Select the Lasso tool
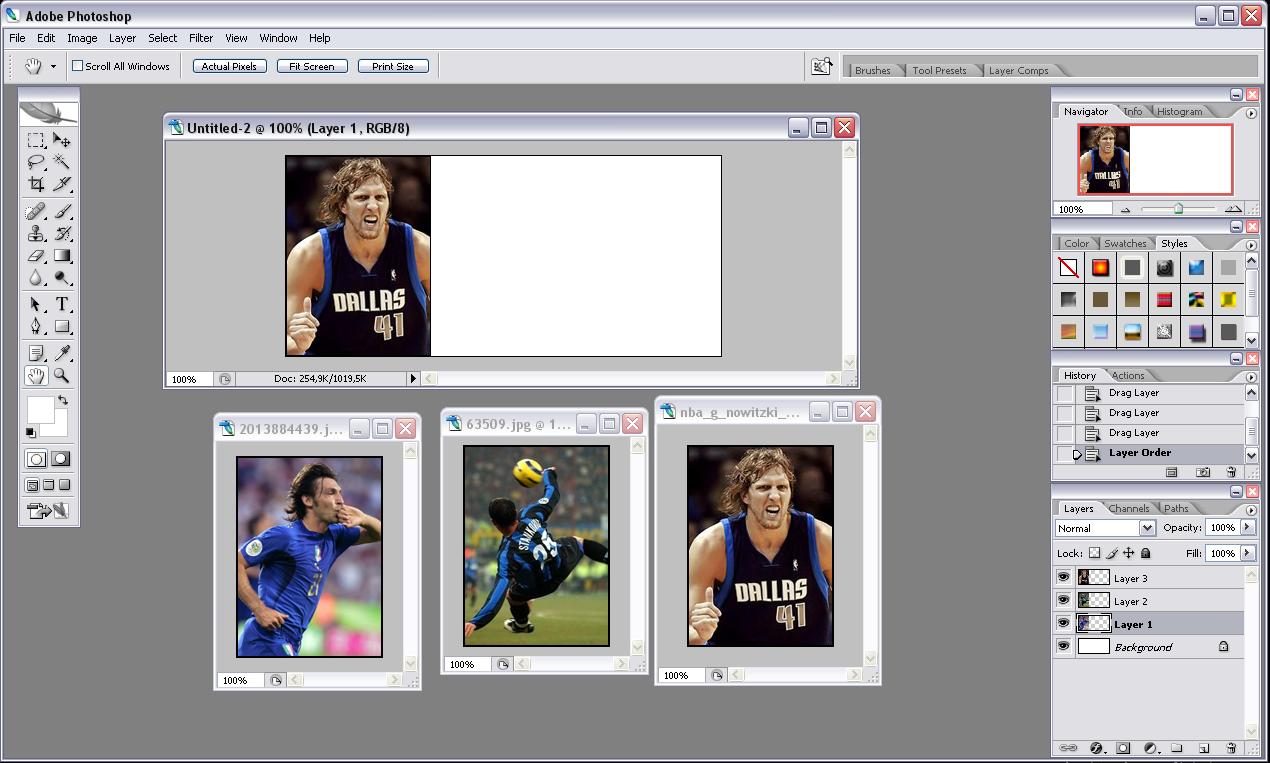 point(36,162)
